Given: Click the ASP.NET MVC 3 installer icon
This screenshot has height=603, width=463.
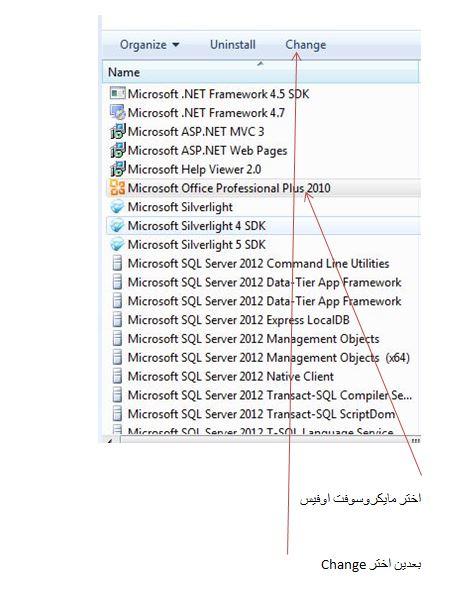Looking at the screenshot, I should [x=117, y=131].
